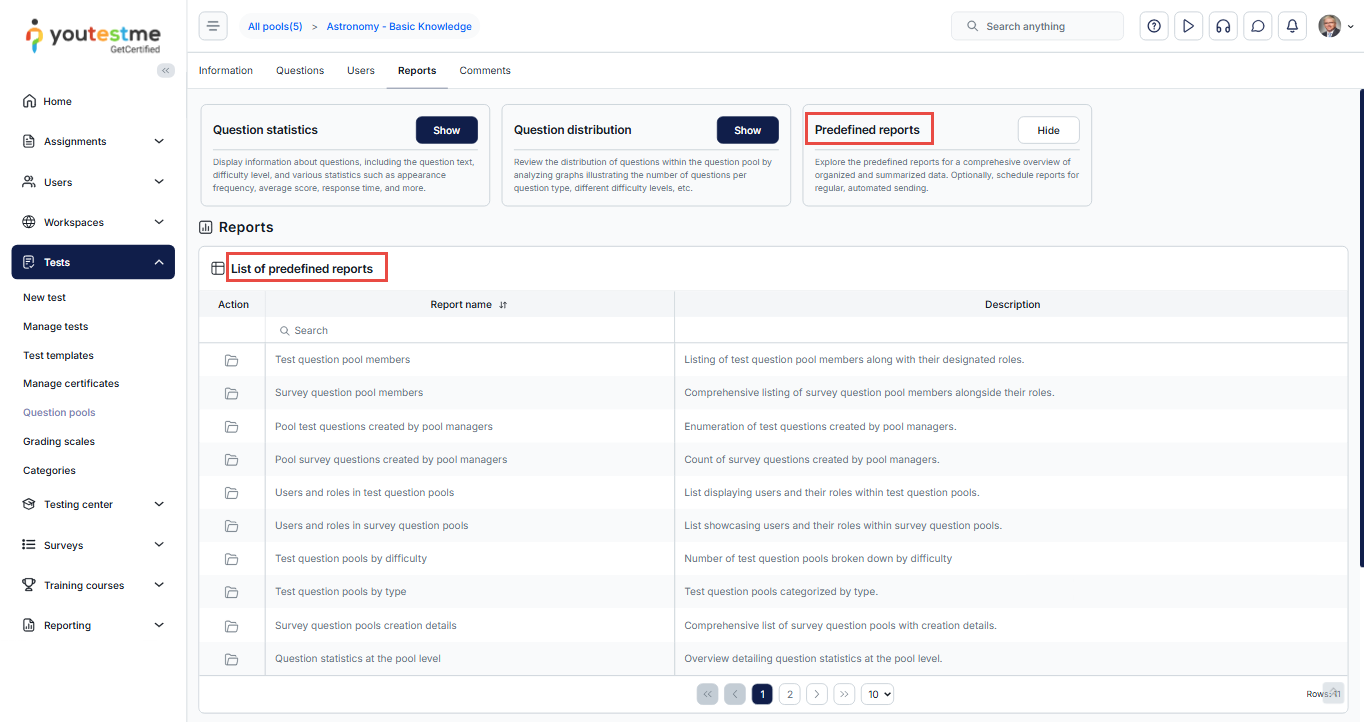Click the play tutorial icon
Image resolution: width=1364 pixels, height=722 pixels.
point(1188,27)
